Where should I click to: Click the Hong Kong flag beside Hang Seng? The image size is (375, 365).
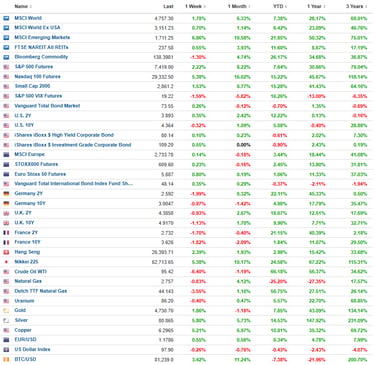[6, 252]
